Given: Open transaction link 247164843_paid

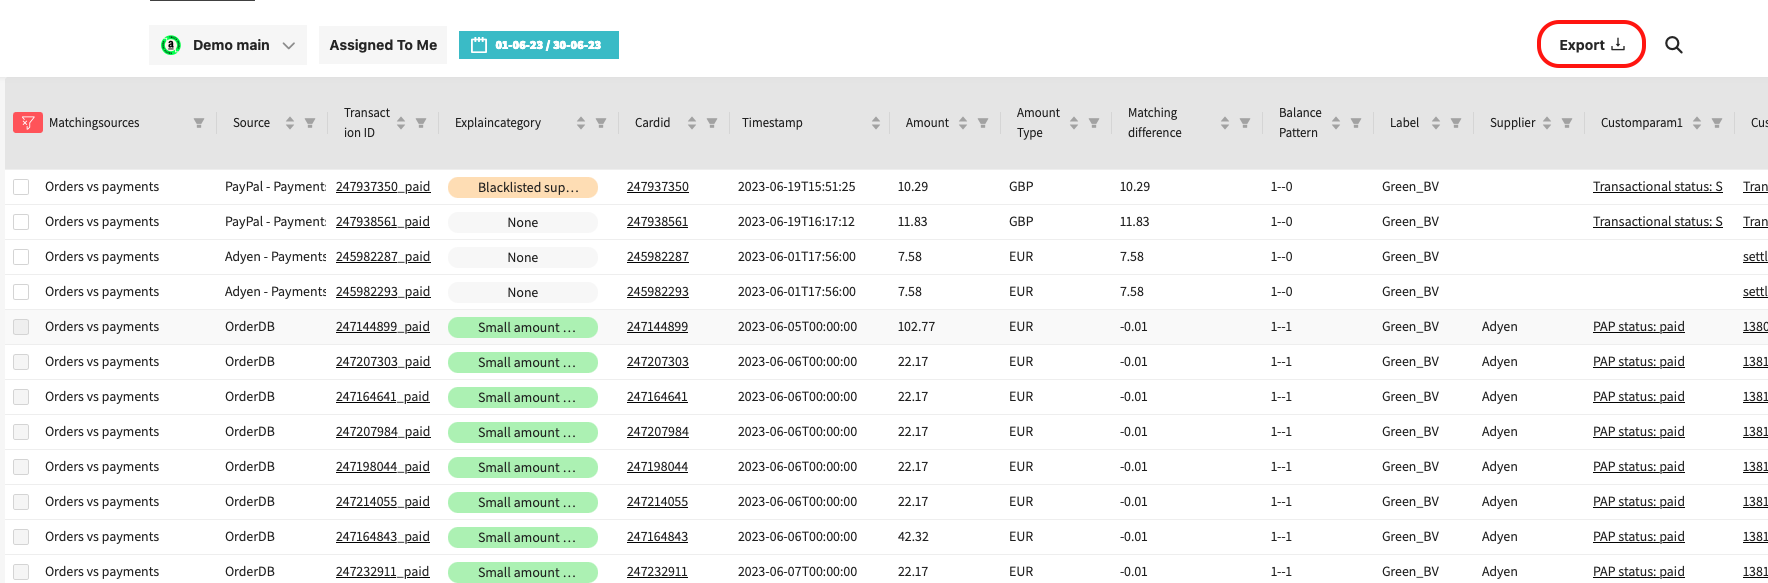Looking at the screenshot, I should [383, 537].
